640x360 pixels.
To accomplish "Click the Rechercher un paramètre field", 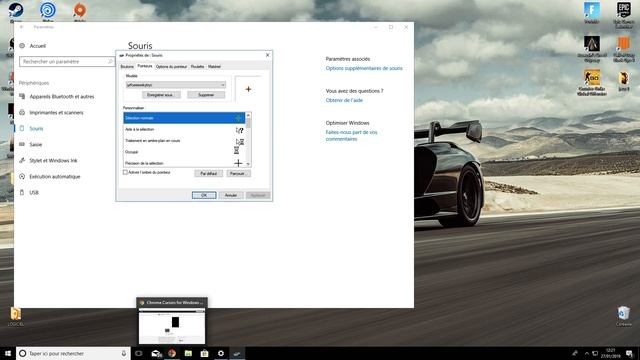I will click(x=67, y=61).
